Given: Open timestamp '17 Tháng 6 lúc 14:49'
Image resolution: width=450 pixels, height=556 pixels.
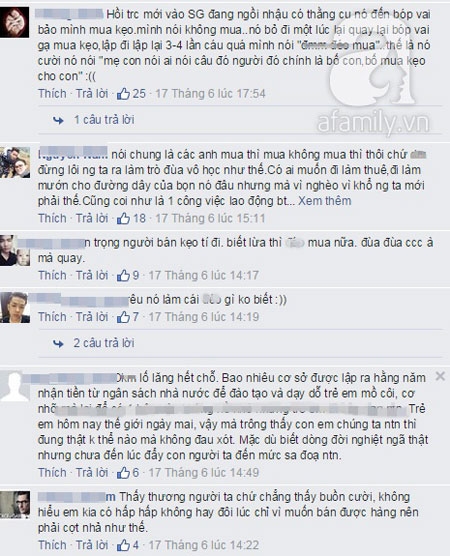Looking at the screenshot, I should (x=204, y=473).
